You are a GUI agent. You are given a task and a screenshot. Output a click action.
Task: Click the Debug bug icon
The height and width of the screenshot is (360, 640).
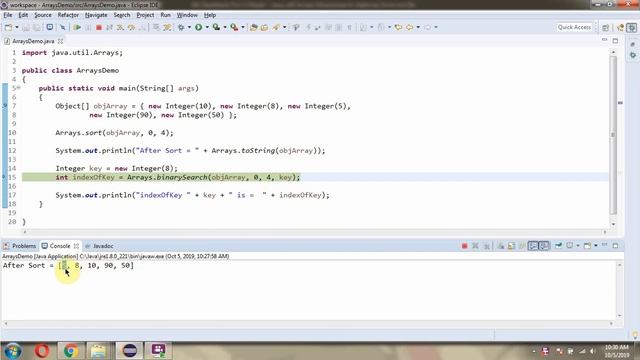181,27
